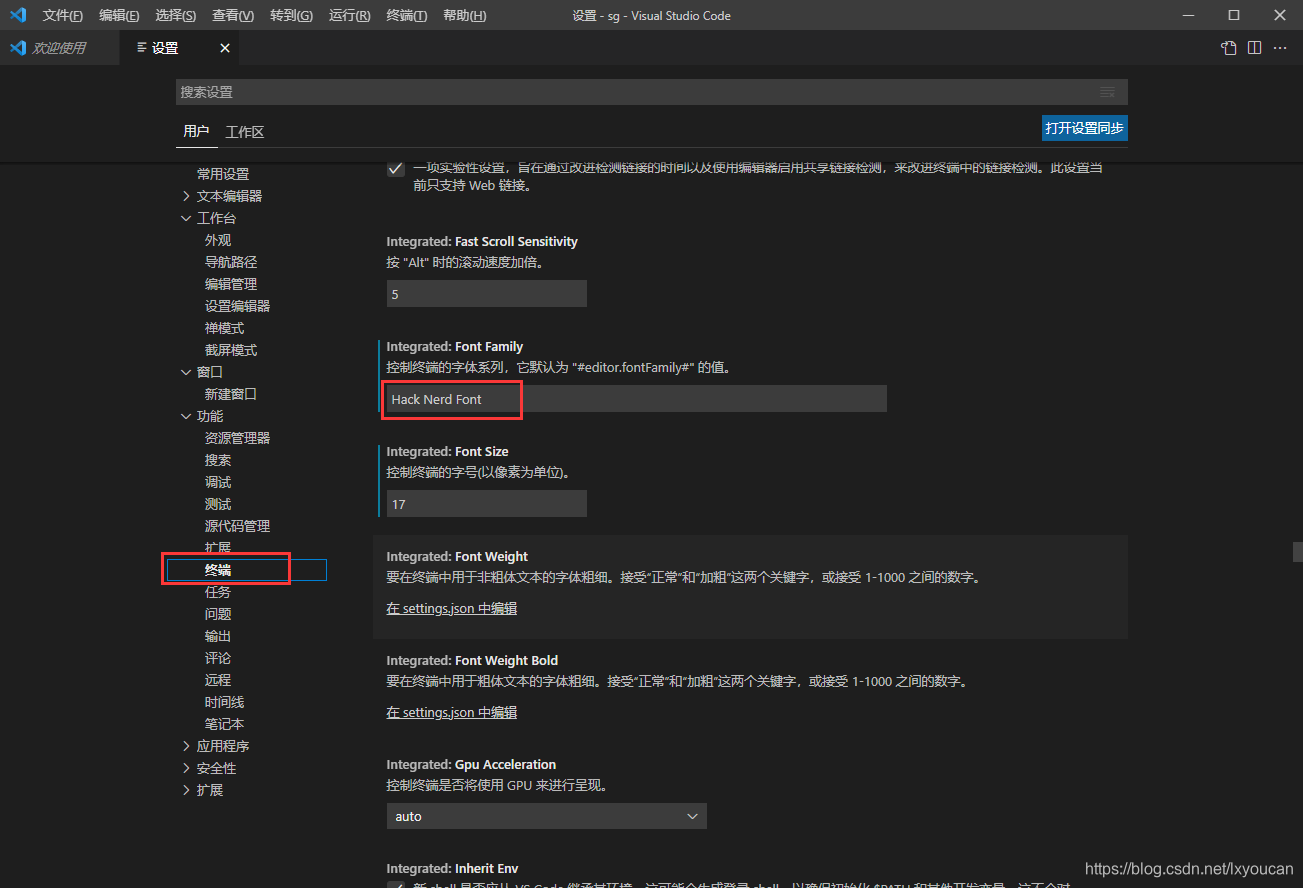Open the 转到(G) menu
Image resolution: width=1303 pixels, height=888 pixels.
pos(291,16)
